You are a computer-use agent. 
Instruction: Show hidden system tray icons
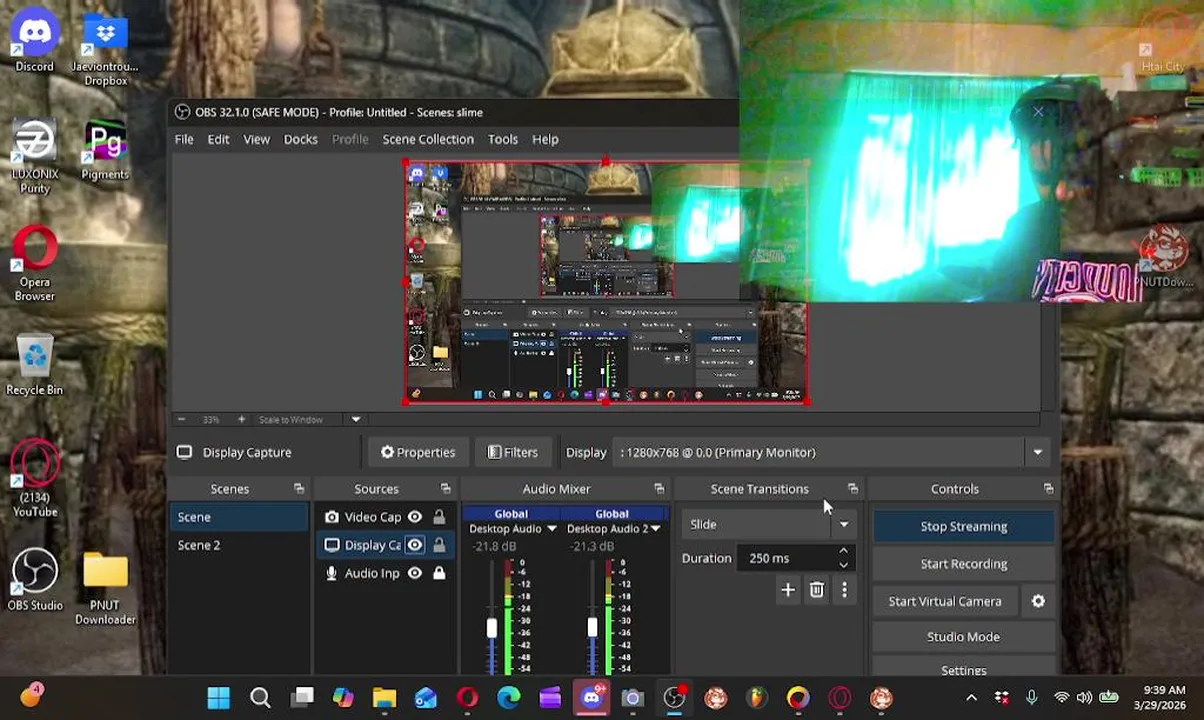[971, 697]
